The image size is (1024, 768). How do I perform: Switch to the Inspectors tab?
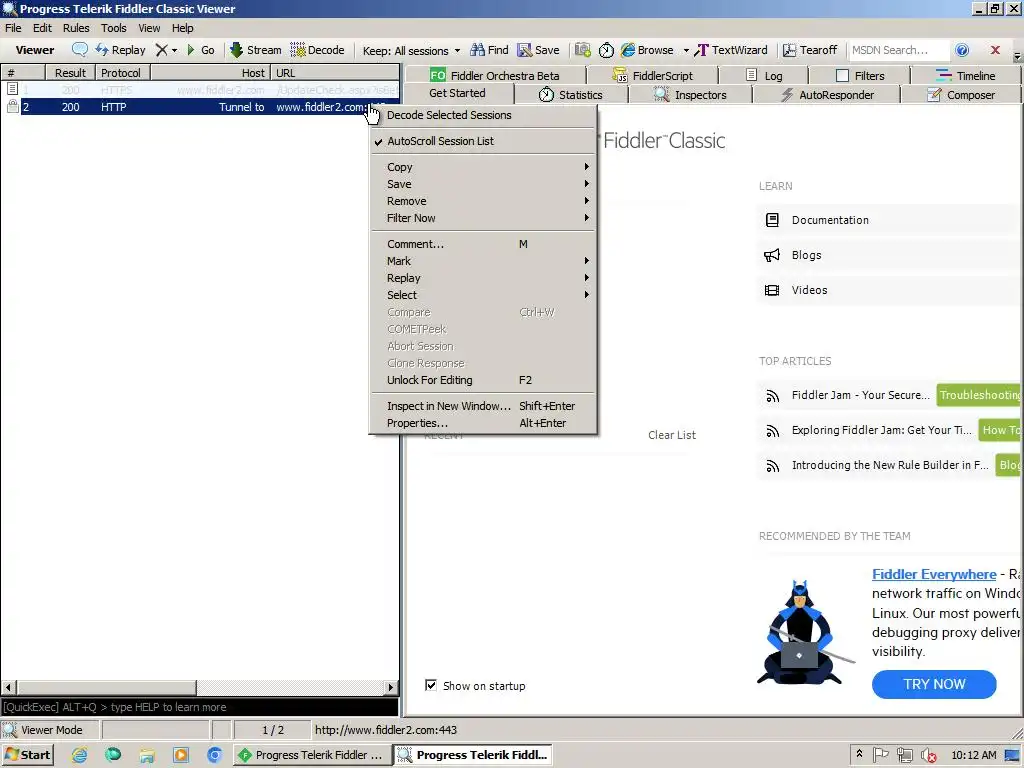pos(690,95)
